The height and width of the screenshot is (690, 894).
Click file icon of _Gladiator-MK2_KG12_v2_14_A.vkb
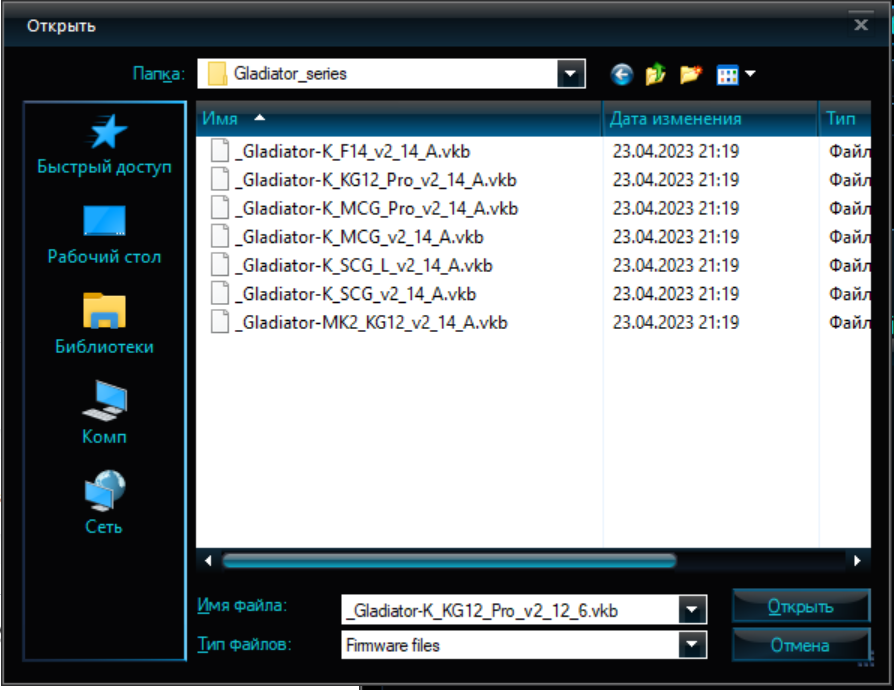220,322
